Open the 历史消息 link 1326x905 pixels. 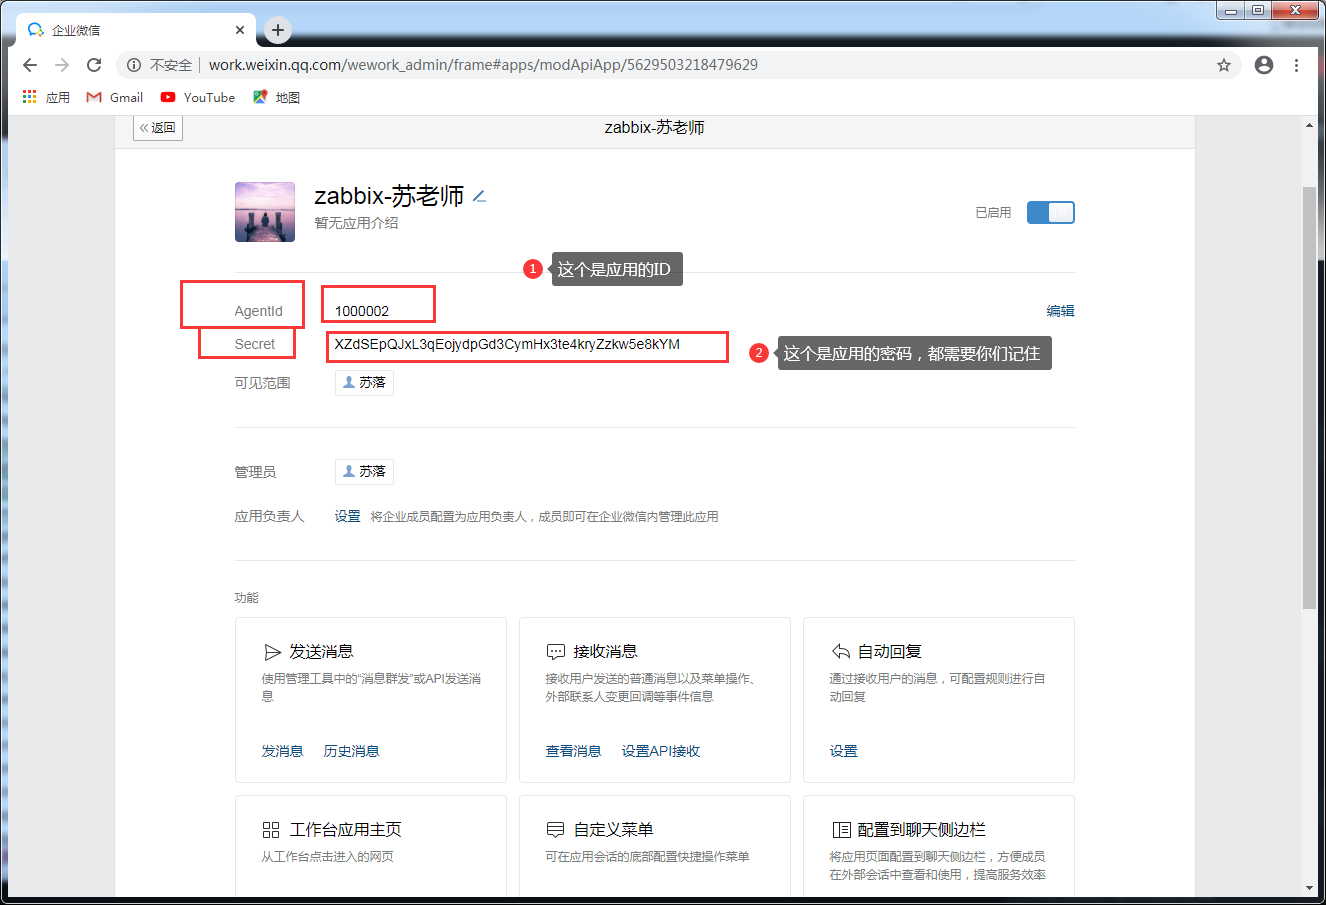(351, 751)
